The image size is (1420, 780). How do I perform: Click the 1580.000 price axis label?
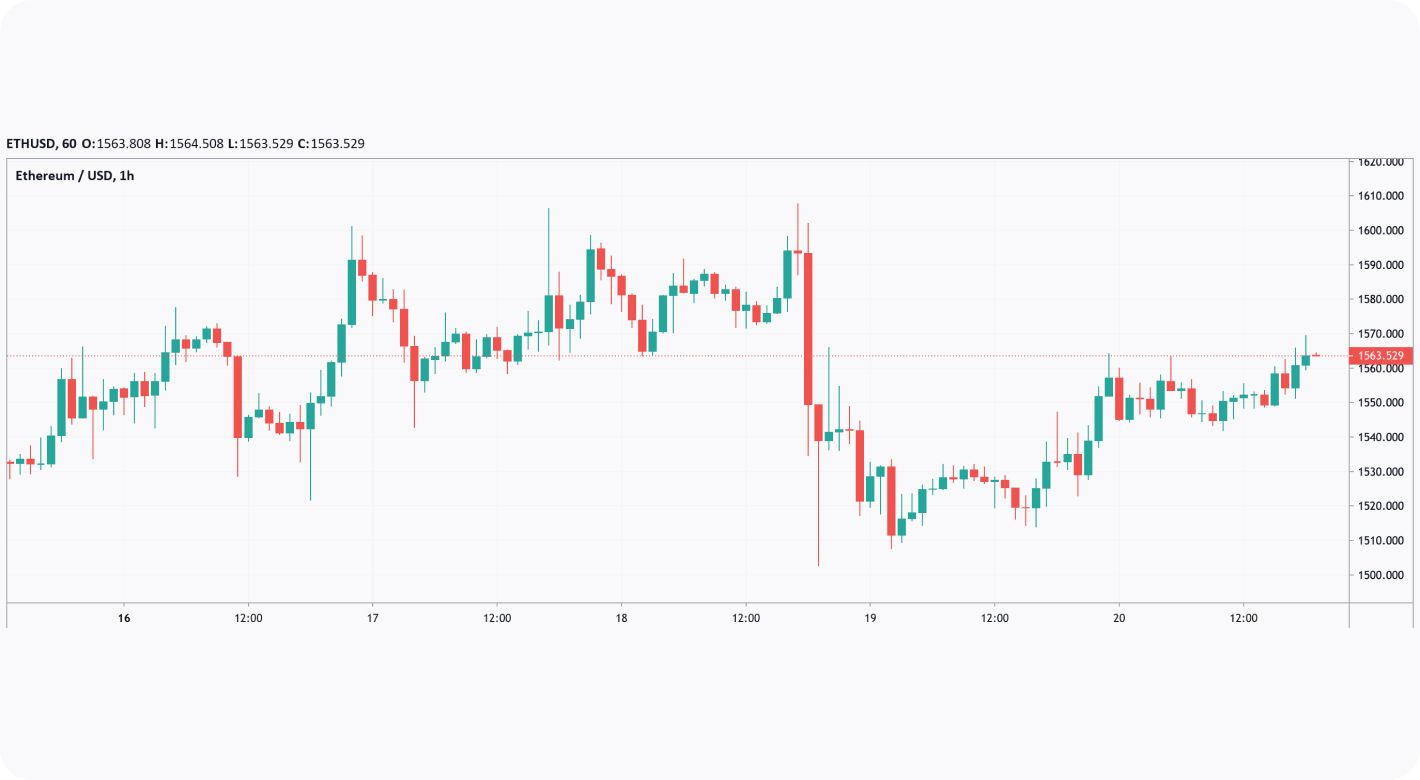point(1382,299)
